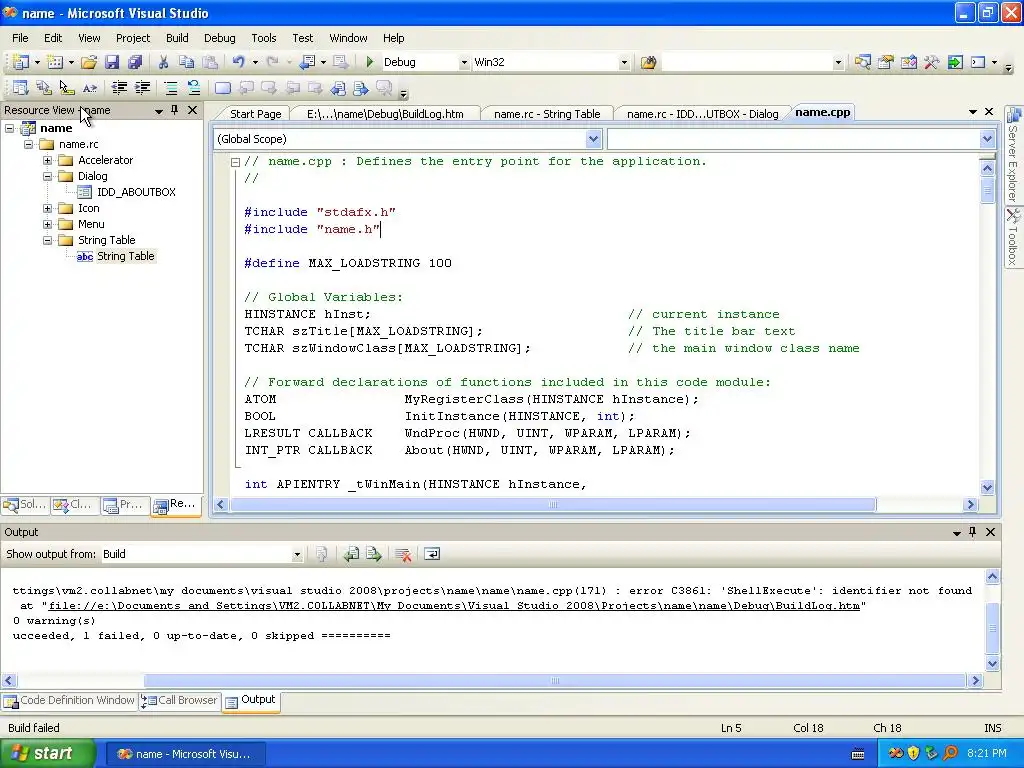This screenshot has width=1024, height=768.
Task: Switch to the Code Definition Window tab
Action: tap(70, 700)
